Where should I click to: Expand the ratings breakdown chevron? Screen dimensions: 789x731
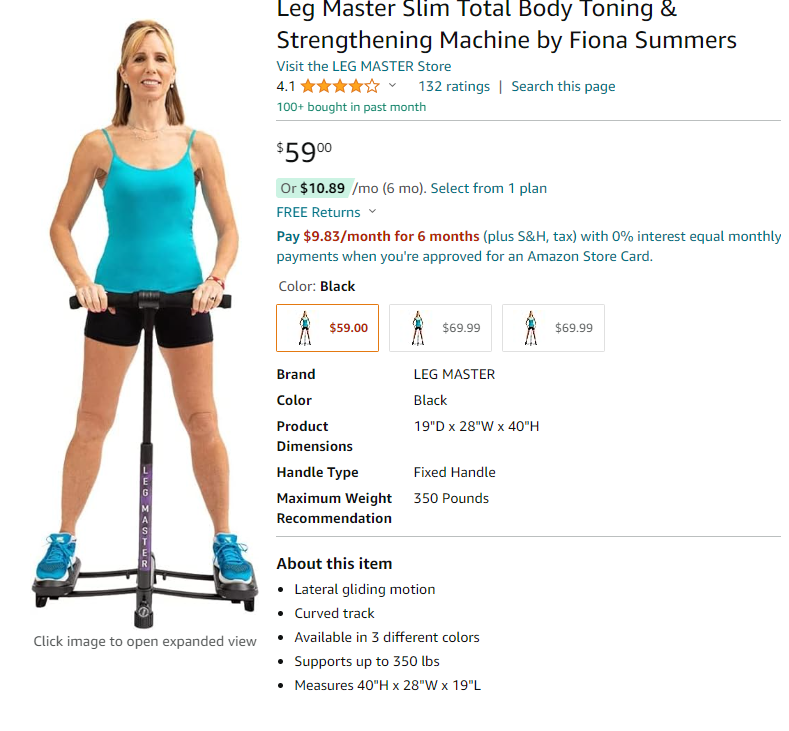point(392,86)
